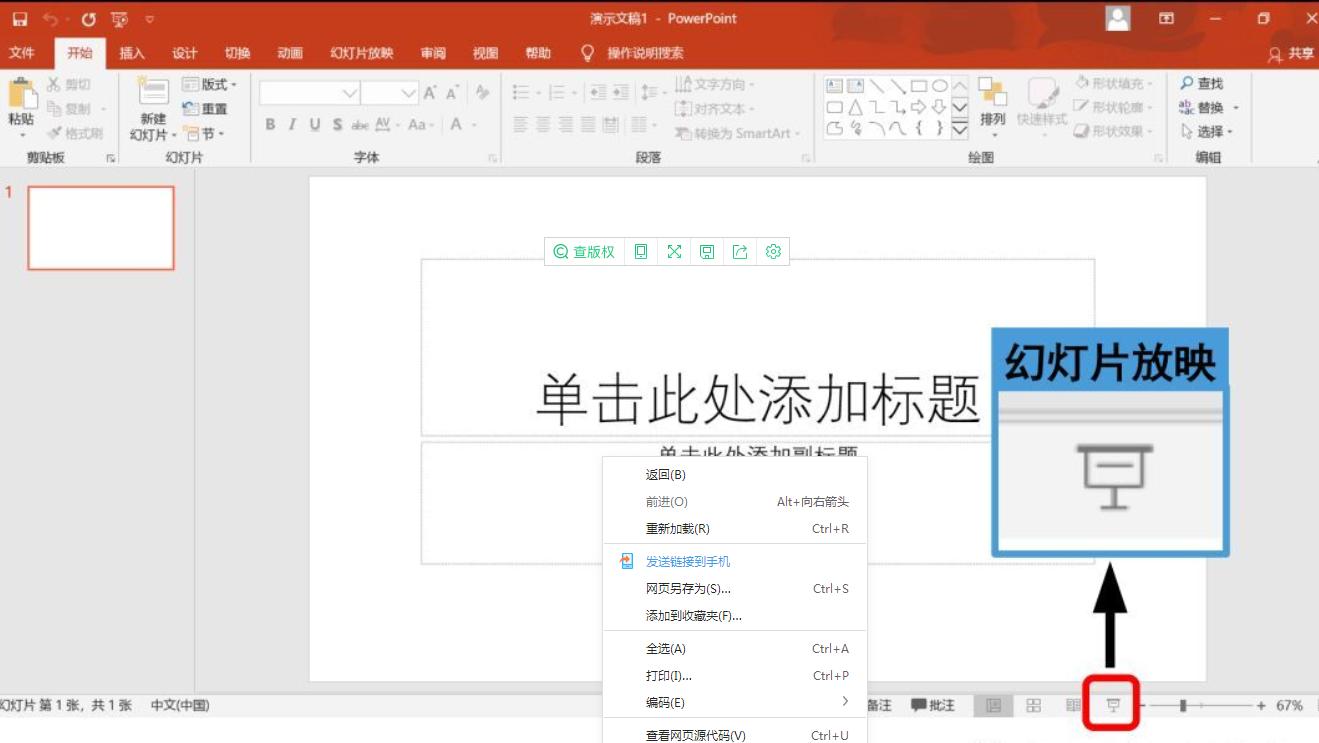The width and height of the screenshot is (1319, 743).
Task: Switch to slide sorter view icon
Action: pyautogui.click(x=1031, y=705)
